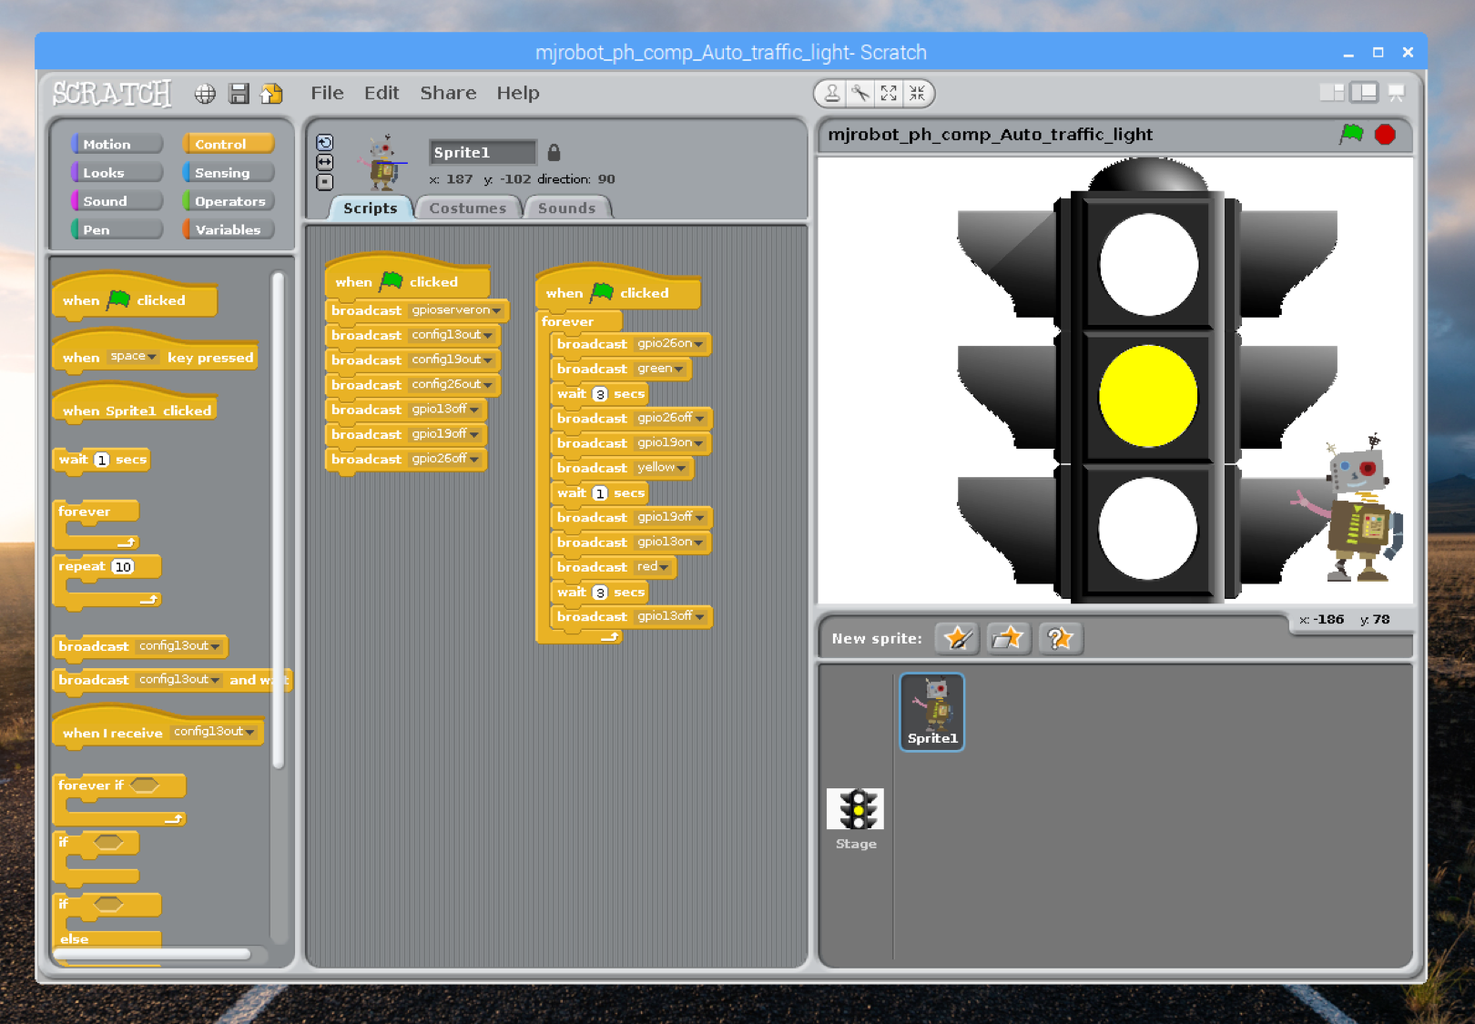Open the Edit menu
Screen dimensions: 1475x1024
pyautogui.click(x=381, y=92)
